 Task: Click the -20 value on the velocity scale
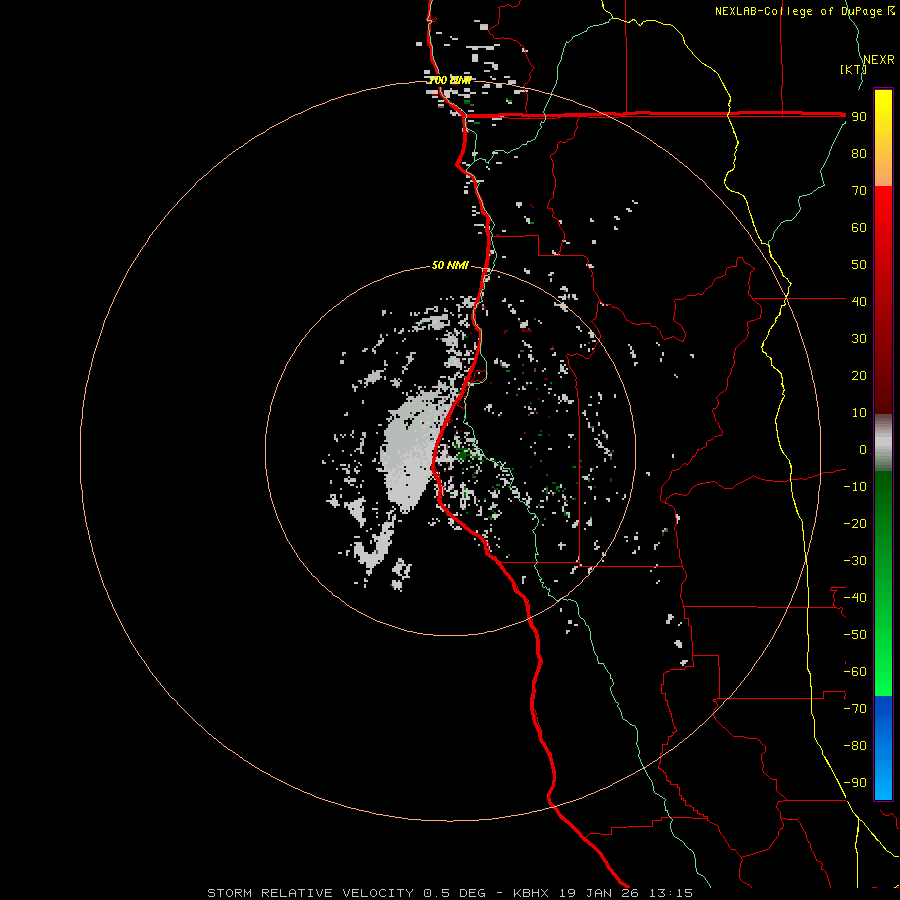pos(855,523)
